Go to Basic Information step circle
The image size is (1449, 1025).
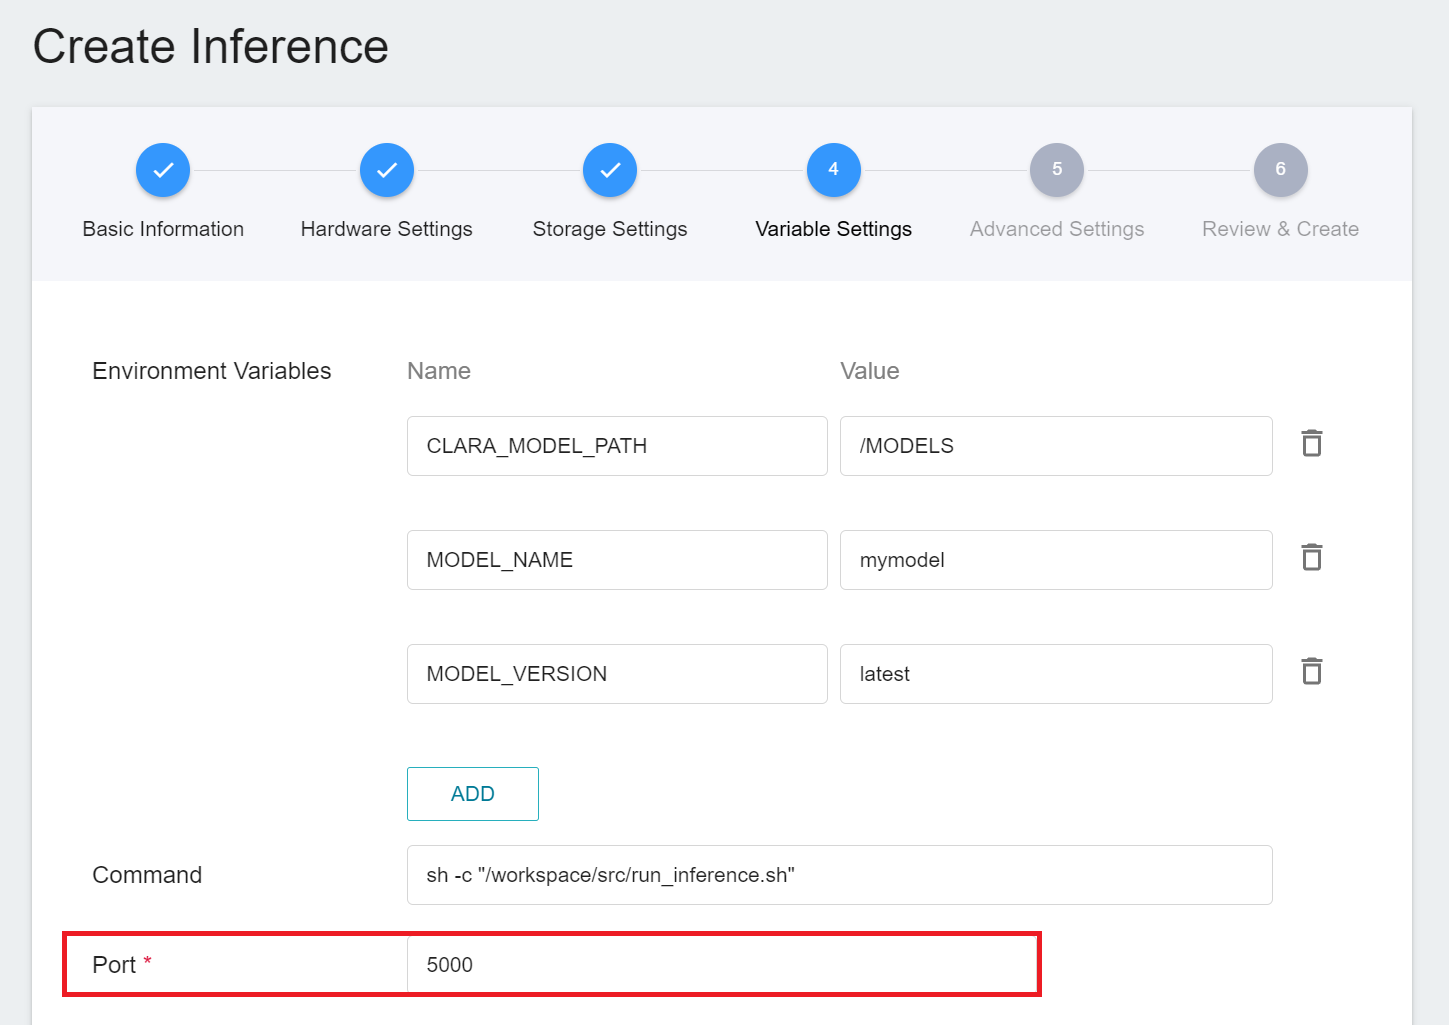(x=163, y=170)
